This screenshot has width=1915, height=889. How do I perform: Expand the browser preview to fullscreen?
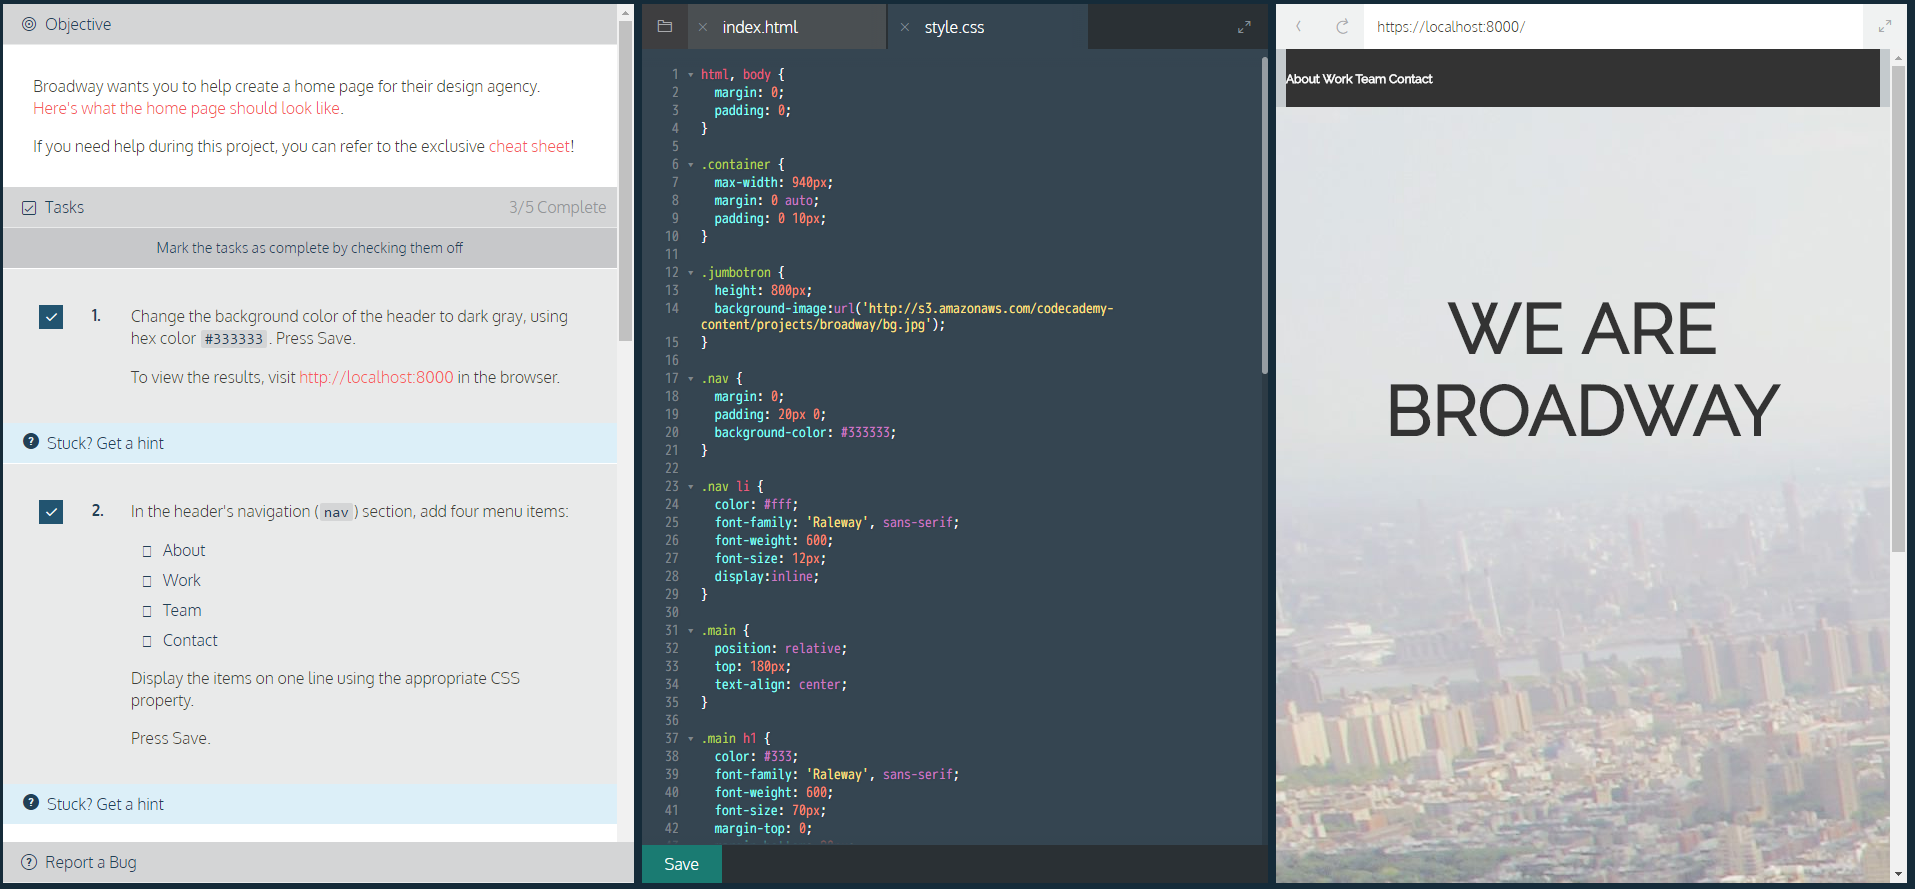(1884, 27)
